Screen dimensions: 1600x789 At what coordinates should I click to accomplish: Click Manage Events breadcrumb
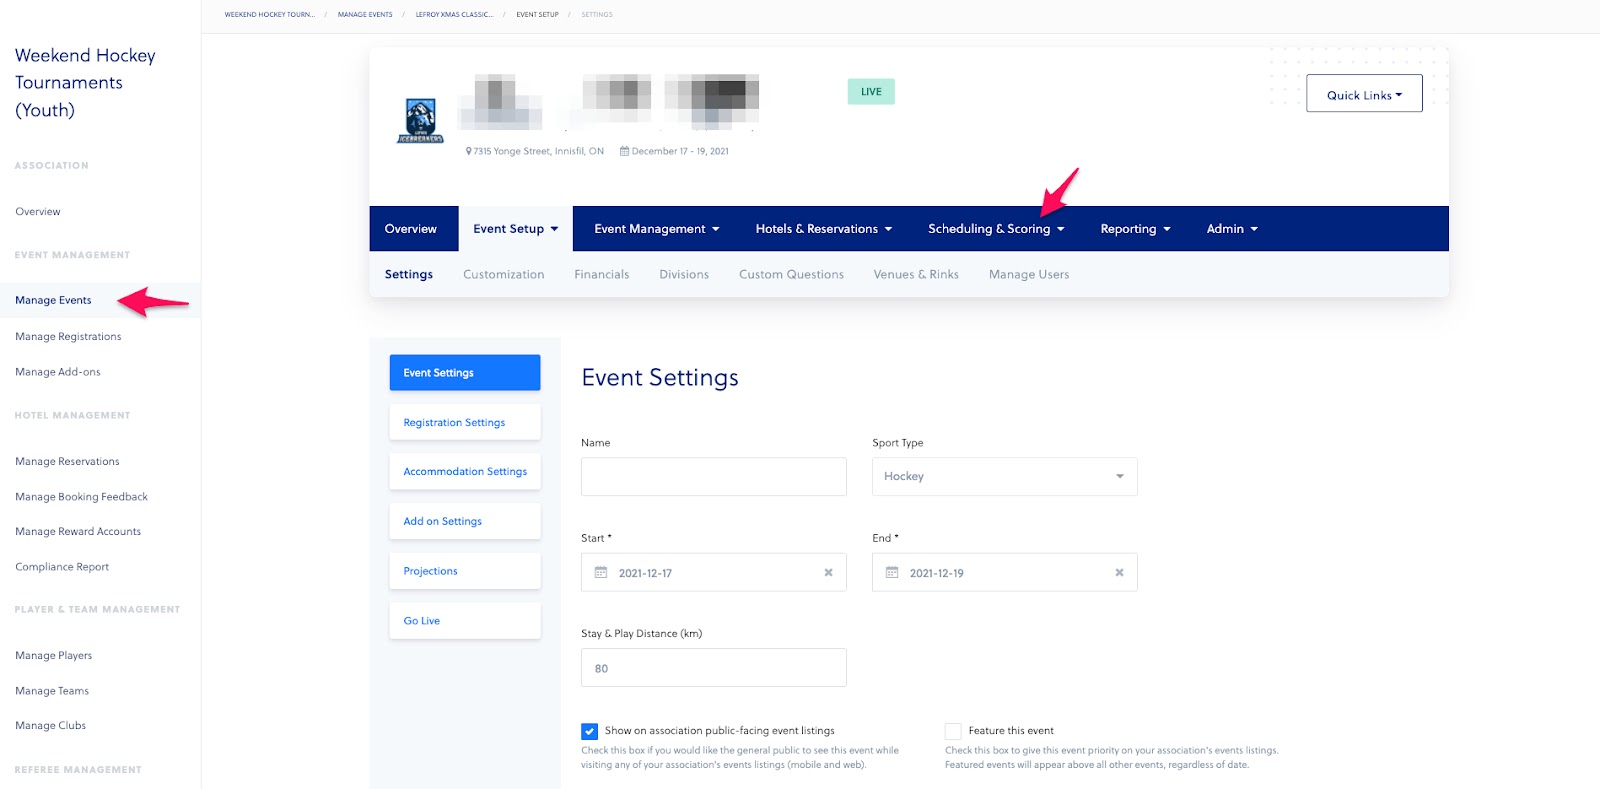point(365,15)
